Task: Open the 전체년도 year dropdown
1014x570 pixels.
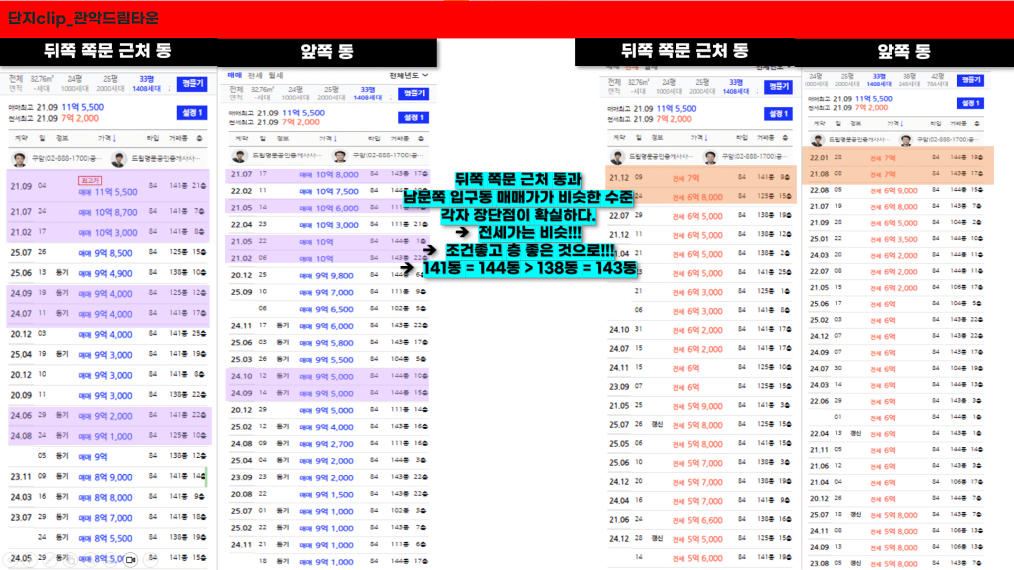Action: 409,76
